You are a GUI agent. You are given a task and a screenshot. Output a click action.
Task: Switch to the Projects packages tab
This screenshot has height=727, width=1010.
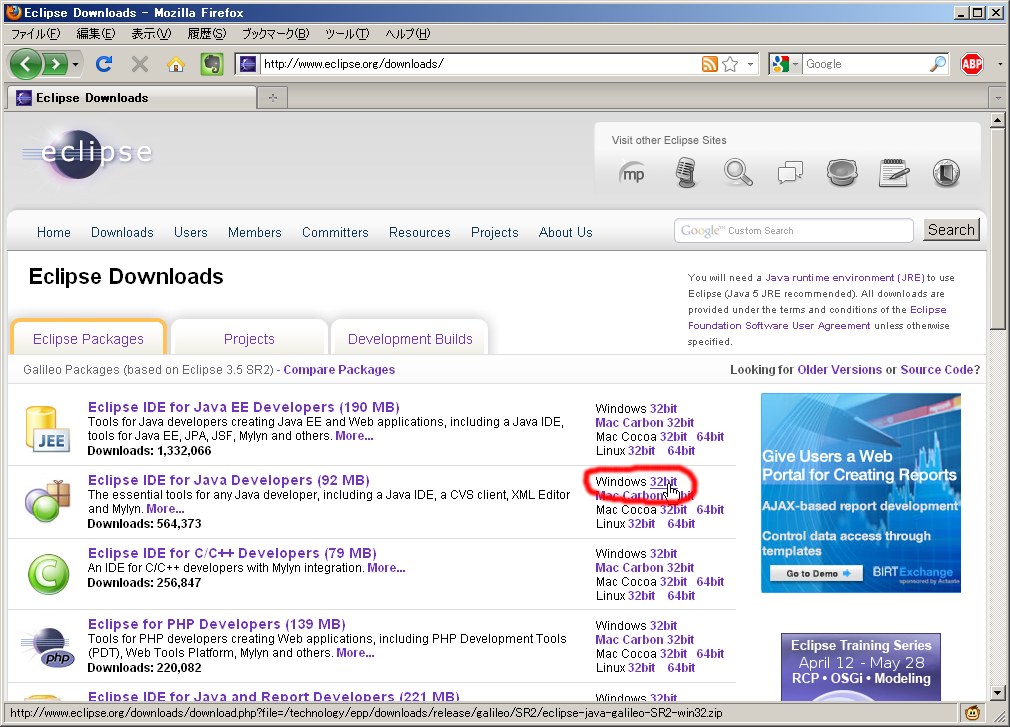pyautogui.click(x=249, y=339)
